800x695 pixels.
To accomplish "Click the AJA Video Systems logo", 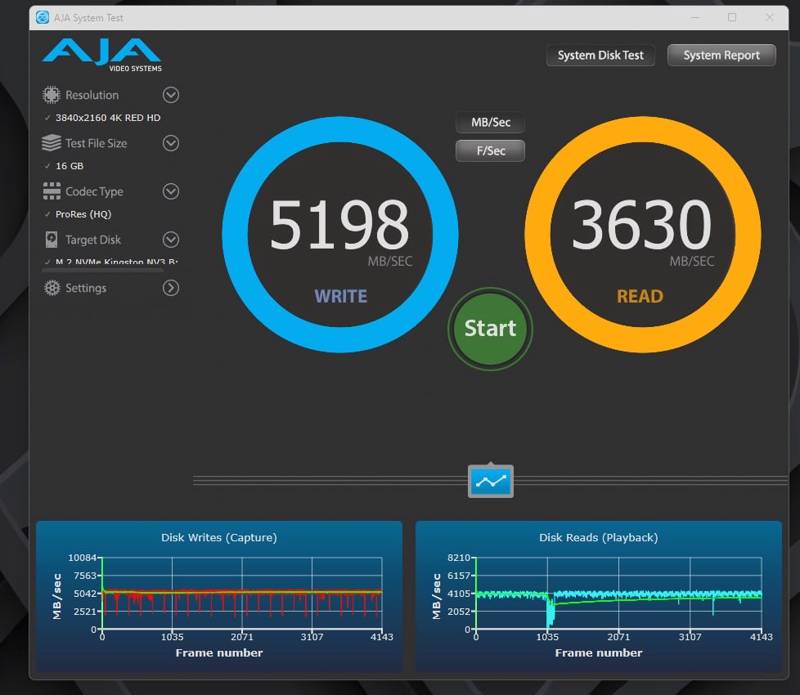I will pos(101,54).
